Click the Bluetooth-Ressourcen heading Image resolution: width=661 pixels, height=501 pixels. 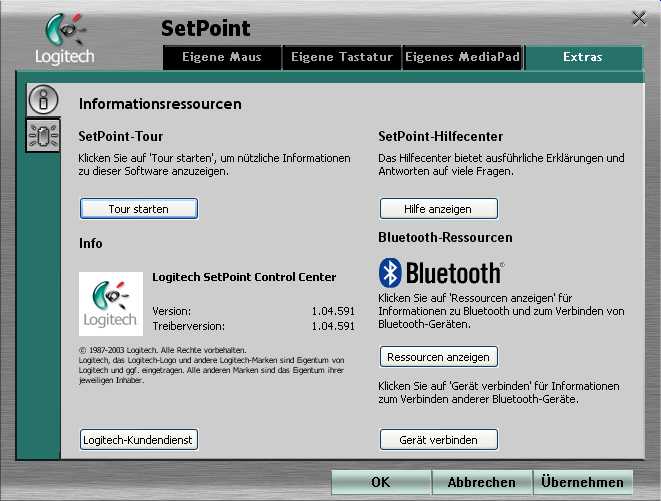point(445,237)
